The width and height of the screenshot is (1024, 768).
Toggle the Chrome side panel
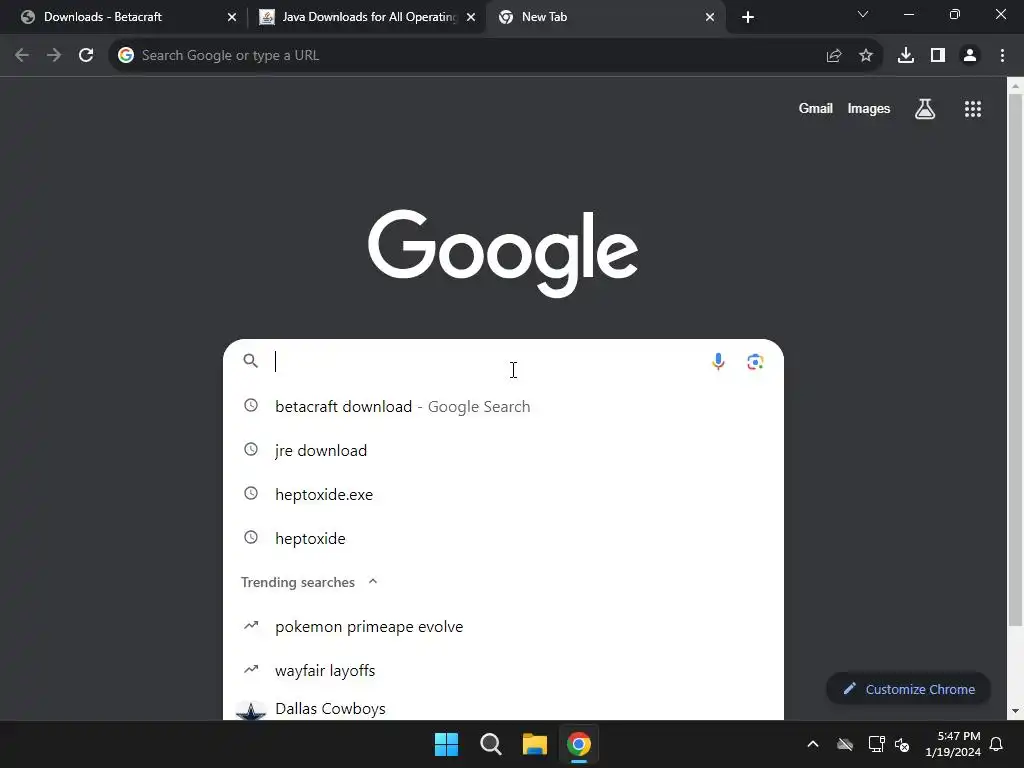tap(938, 56)
